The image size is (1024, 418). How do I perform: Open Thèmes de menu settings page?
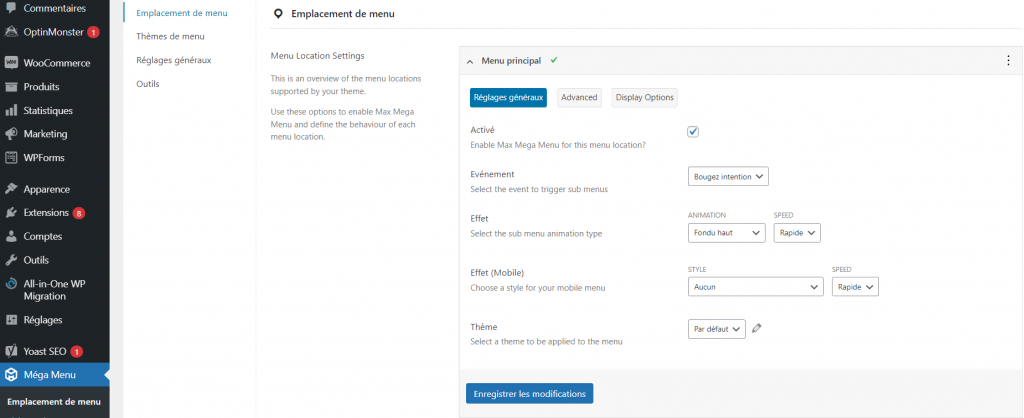(170, 37)
